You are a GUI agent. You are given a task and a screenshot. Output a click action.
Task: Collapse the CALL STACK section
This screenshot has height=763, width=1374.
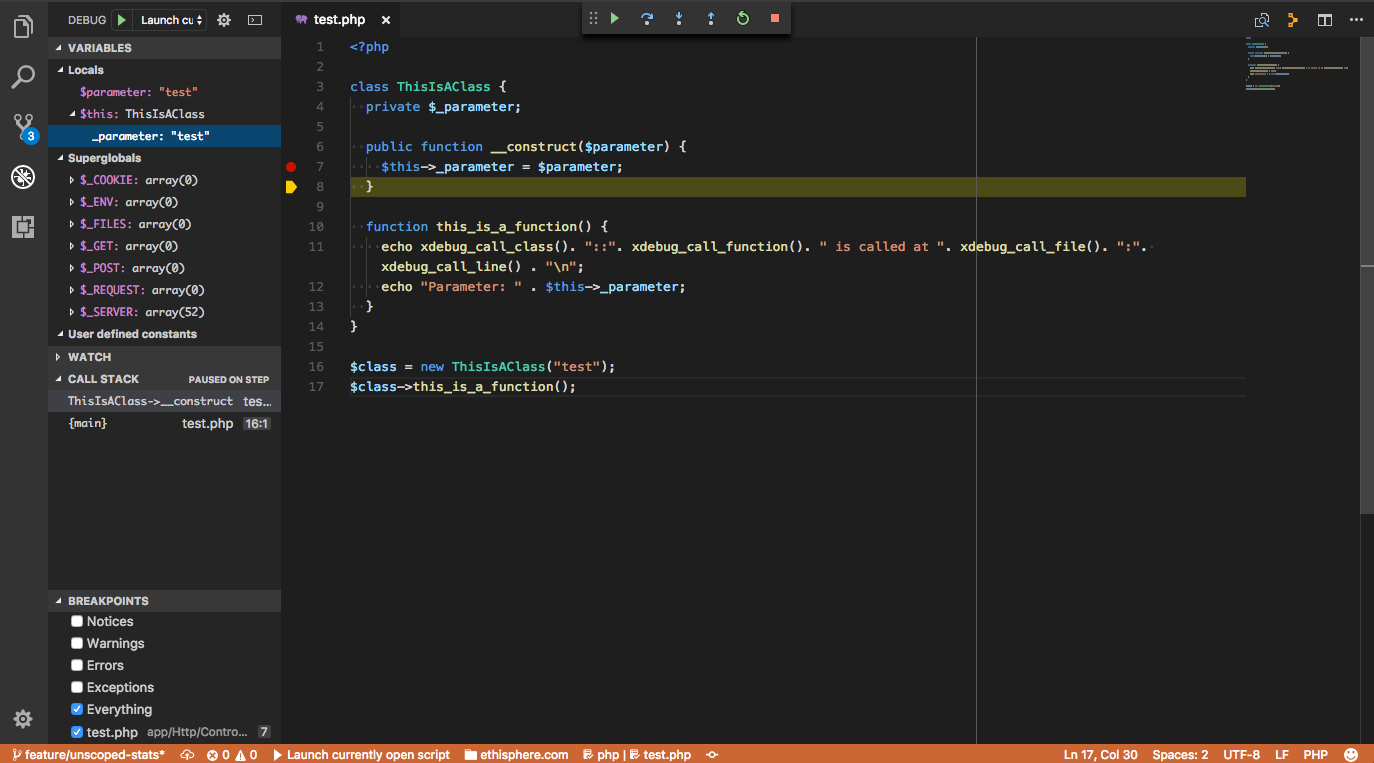coord(164,379)
